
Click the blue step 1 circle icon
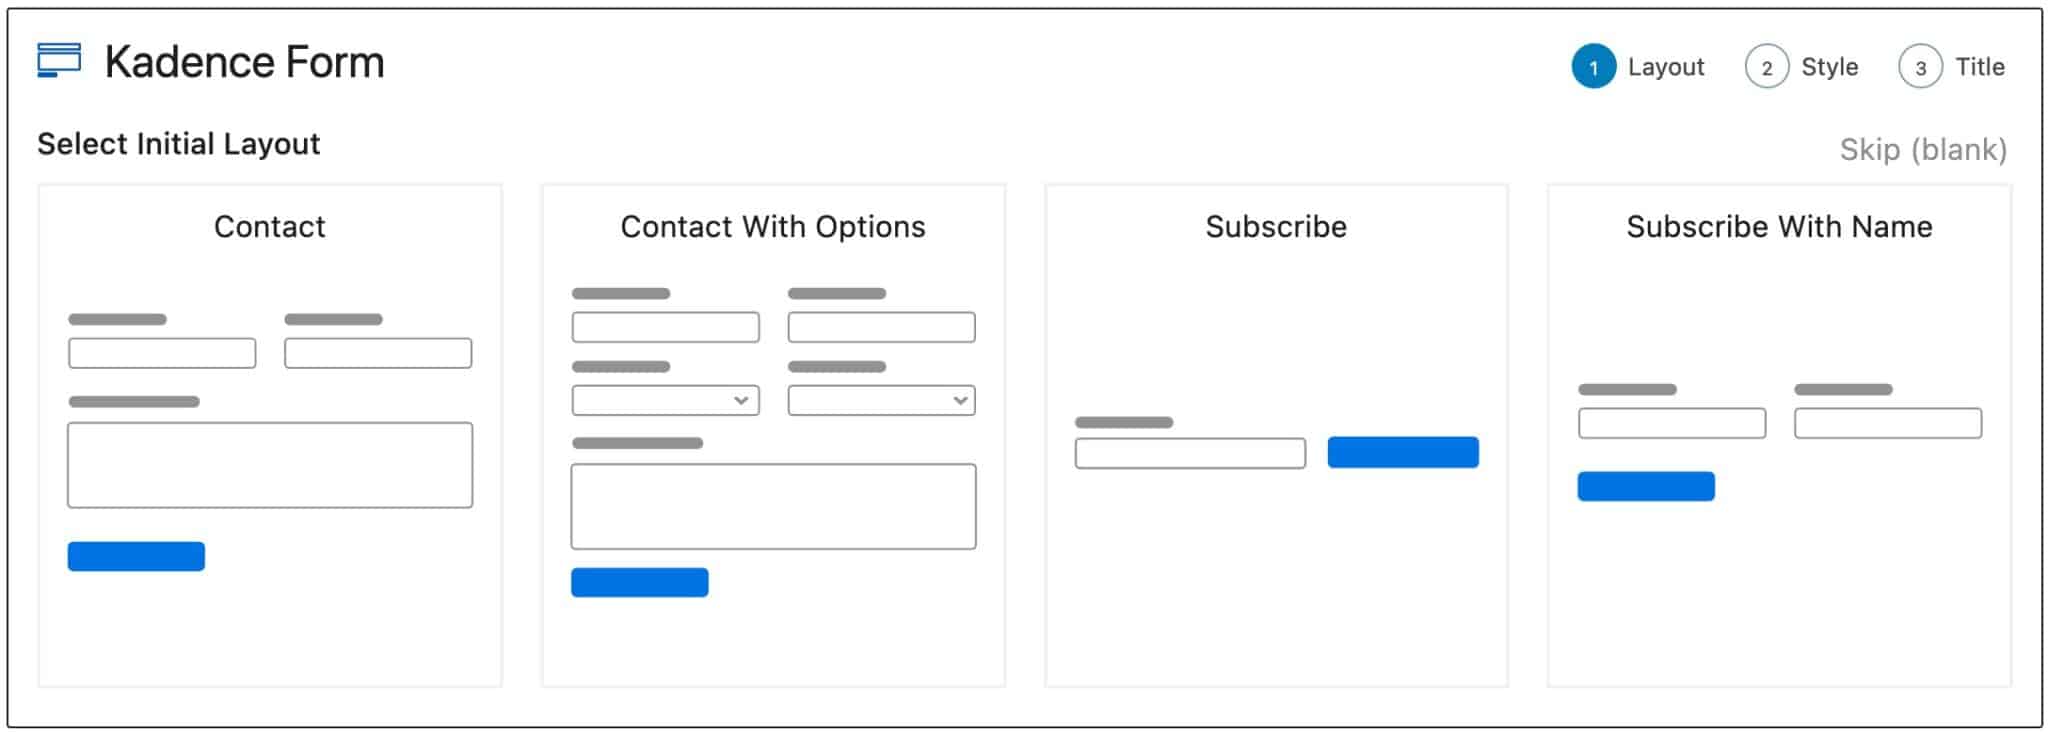pyautogui.click(x=1596, y=66)
